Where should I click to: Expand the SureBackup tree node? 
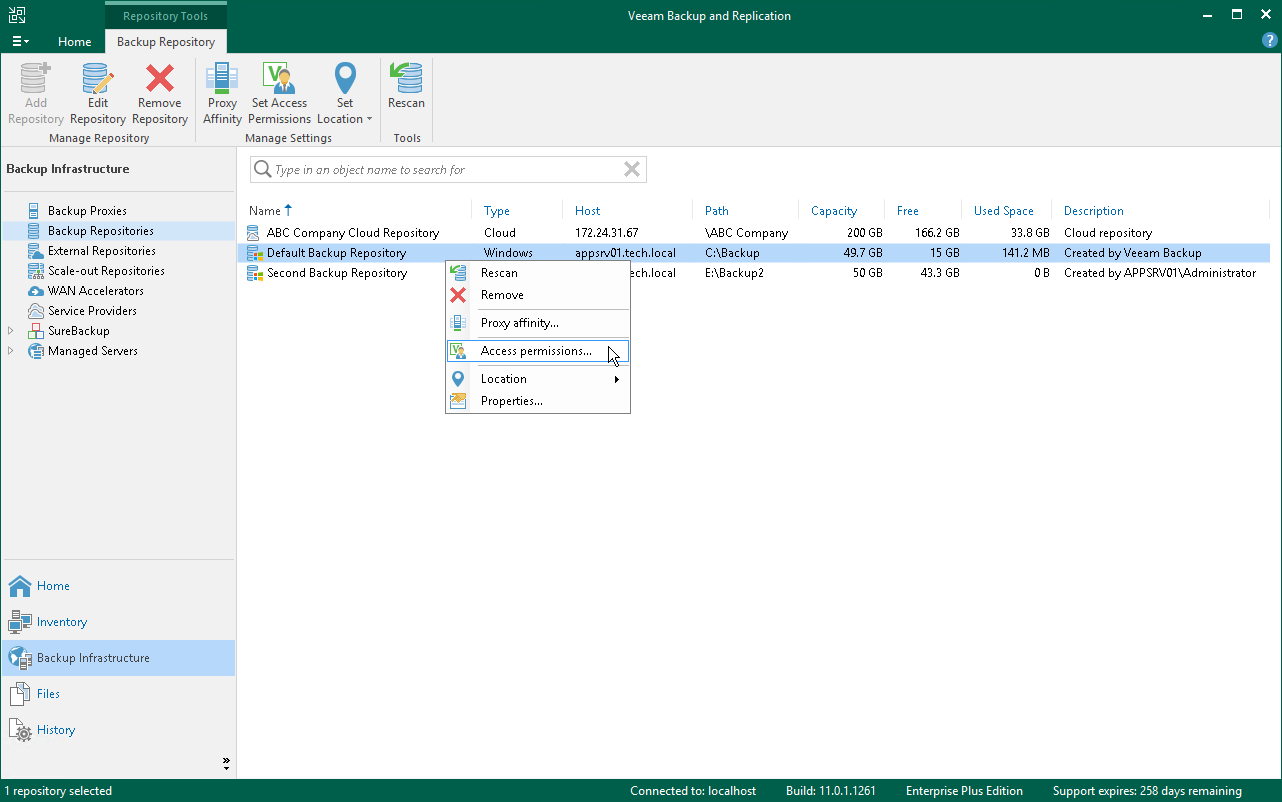(x=11, y=331)
